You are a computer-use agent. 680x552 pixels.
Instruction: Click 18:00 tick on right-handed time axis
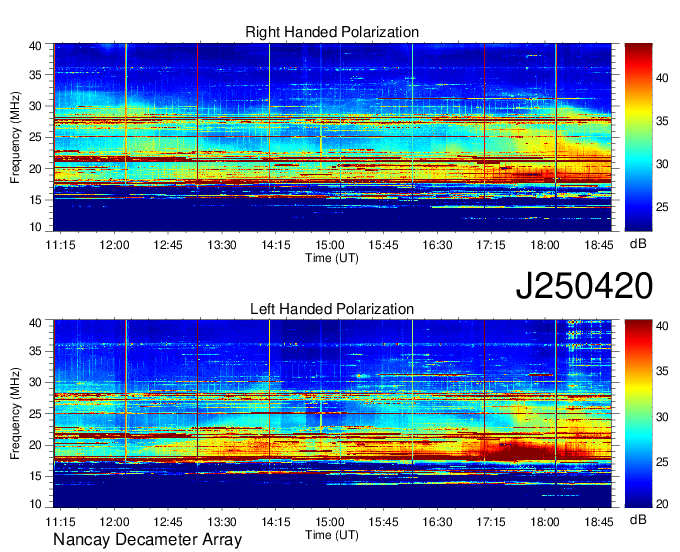tap(545, 245)
